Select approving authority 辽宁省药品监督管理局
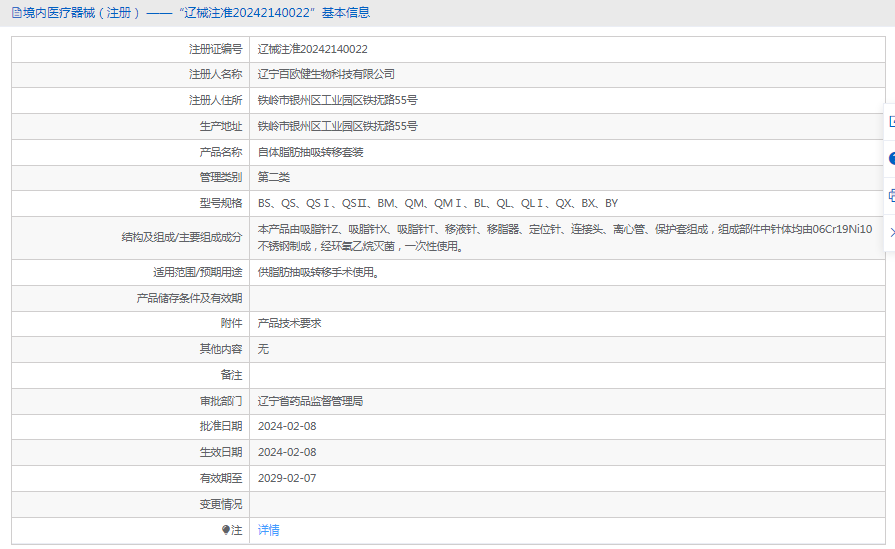This screenshot has width=895, height=549. 311,401
